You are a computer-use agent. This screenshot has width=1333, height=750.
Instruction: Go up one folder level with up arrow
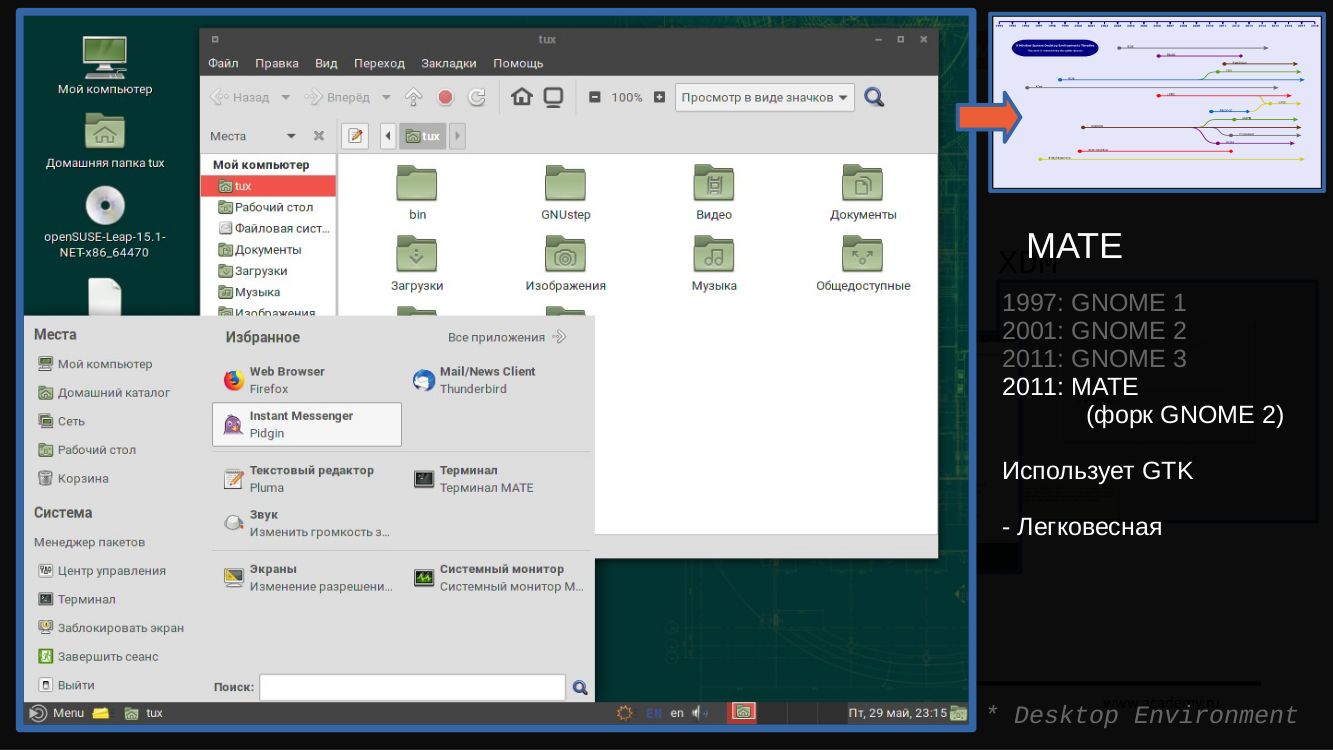pyautogui.click(x=413, y=98)
